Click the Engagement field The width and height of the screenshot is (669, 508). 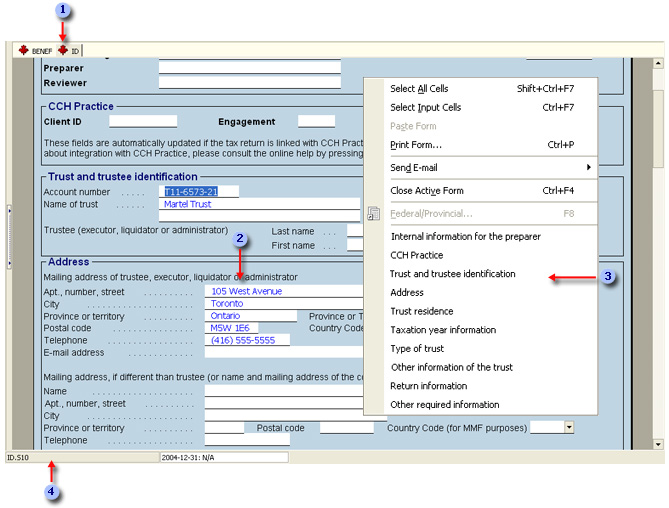[x=316, y=122]
